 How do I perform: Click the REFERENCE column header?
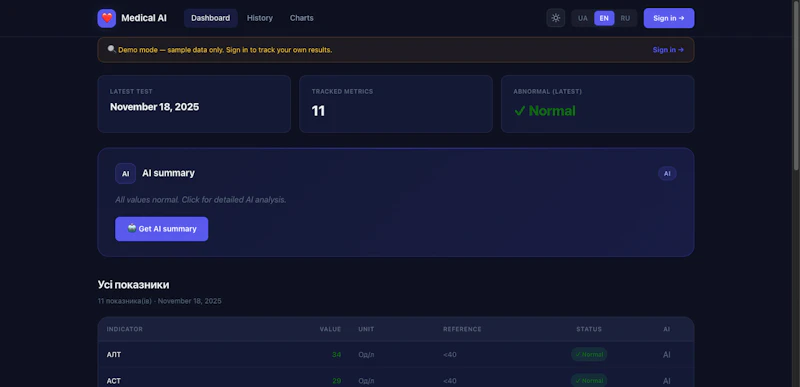(462, 329)
